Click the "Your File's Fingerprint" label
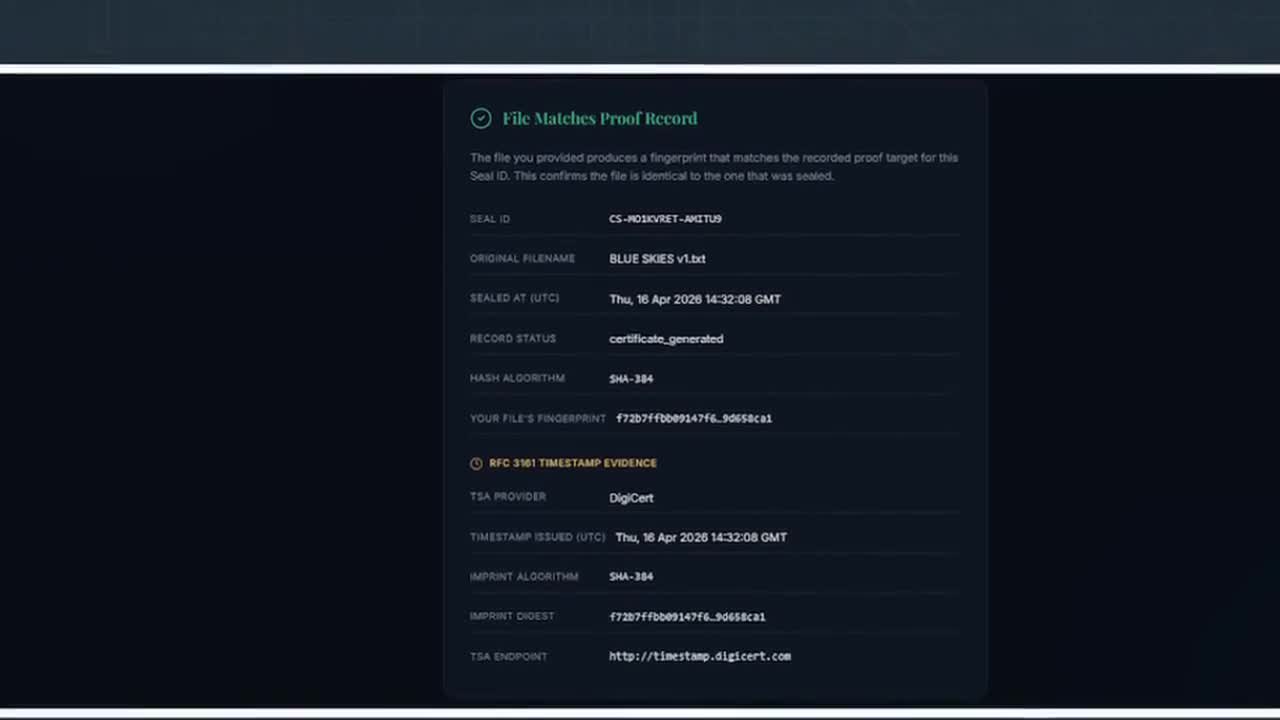Screen dimensions: 1280x720 [x=538, y=419]
